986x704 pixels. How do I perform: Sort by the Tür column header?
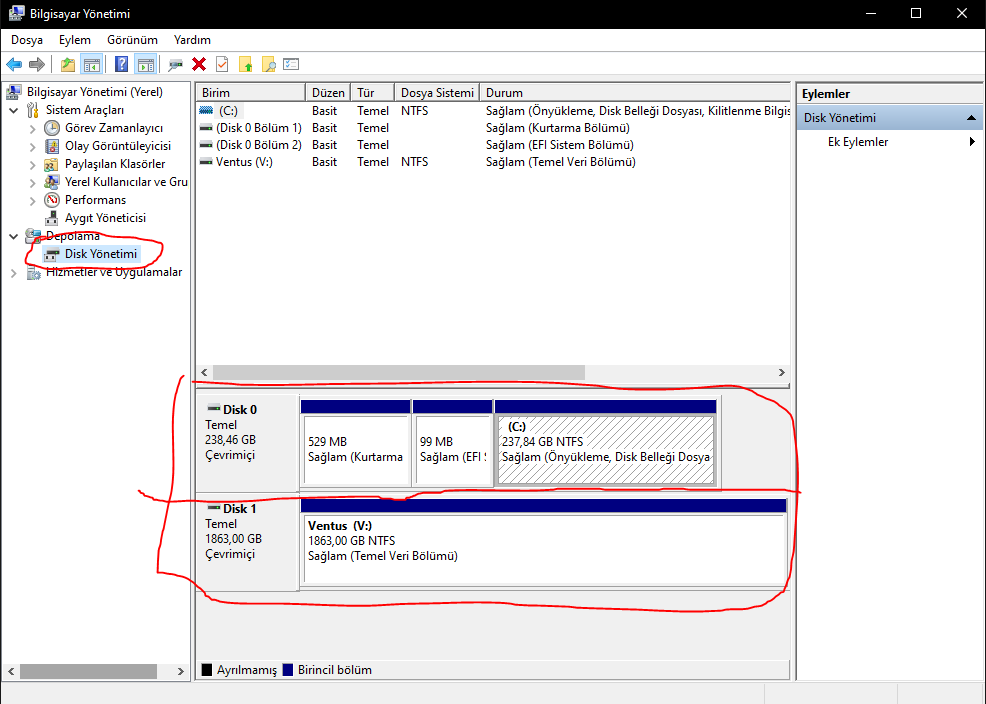click(372, 92)
